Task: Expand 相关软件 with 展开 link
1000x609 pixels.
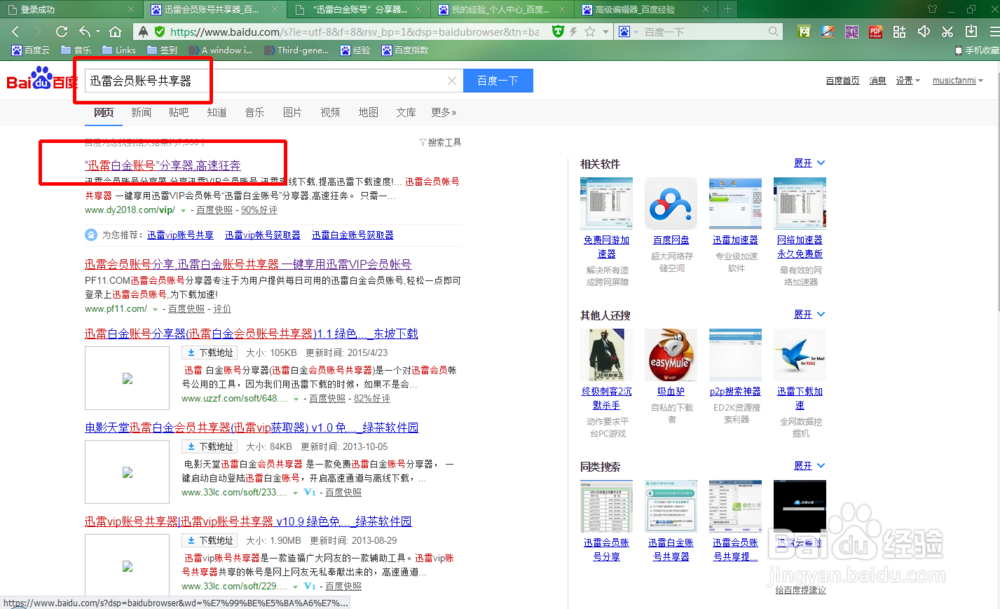Action: pos(809,163)
